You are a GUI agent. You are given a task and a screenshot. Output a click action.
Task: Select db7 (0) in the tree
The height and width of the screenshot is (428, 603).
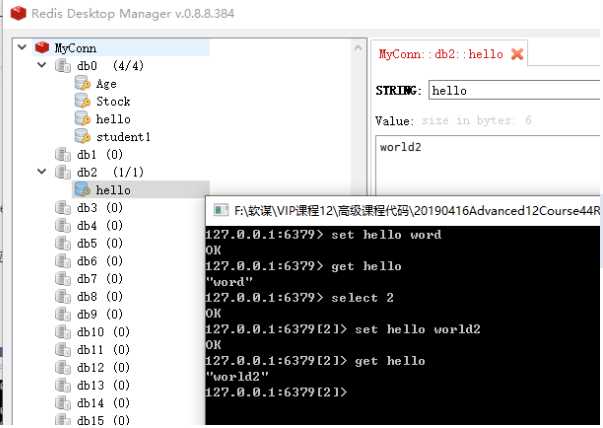click(100, 278)
